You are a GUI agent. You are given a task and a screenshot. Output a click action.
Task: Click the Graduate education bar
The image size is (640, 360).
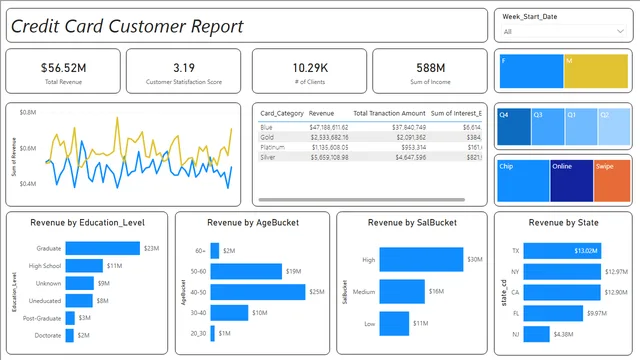click(x=102, y=248)
